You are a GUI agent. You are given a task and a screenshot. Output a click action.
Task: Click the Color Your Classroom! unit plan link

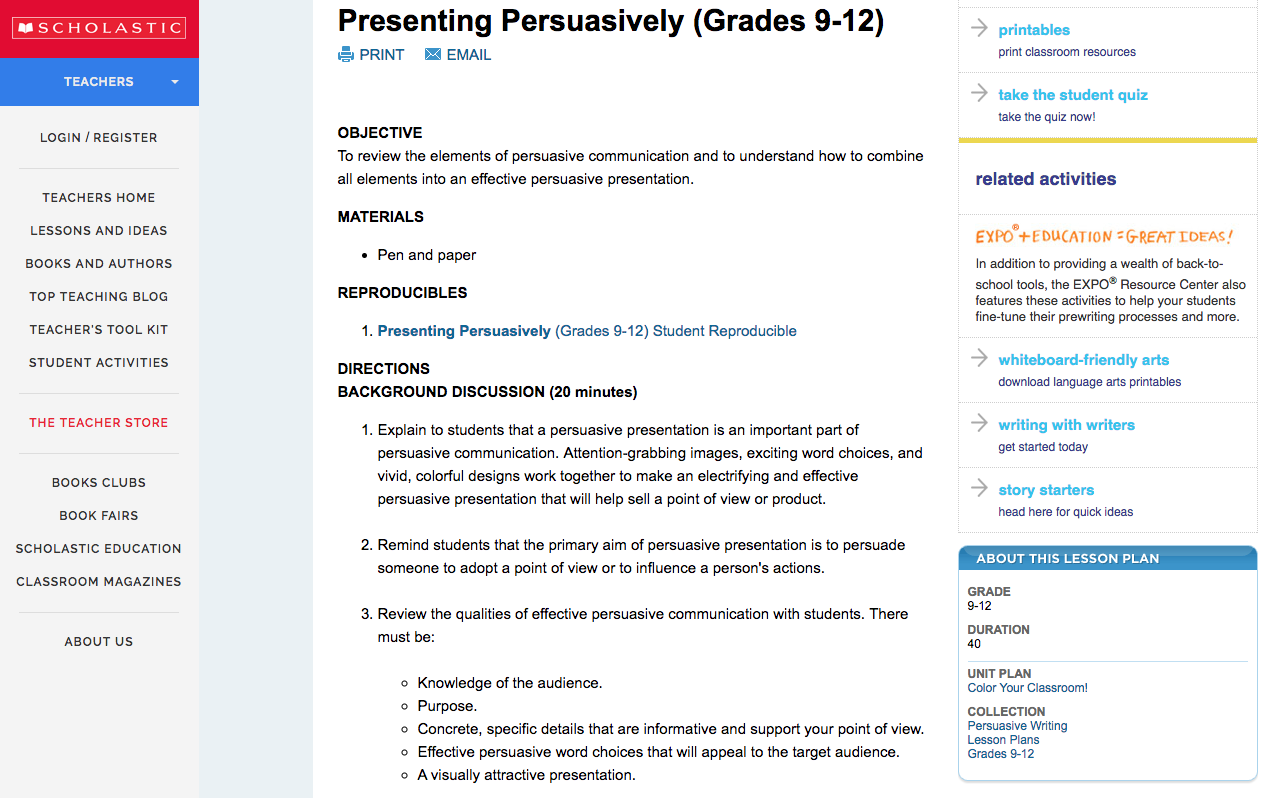point(1027,687)
